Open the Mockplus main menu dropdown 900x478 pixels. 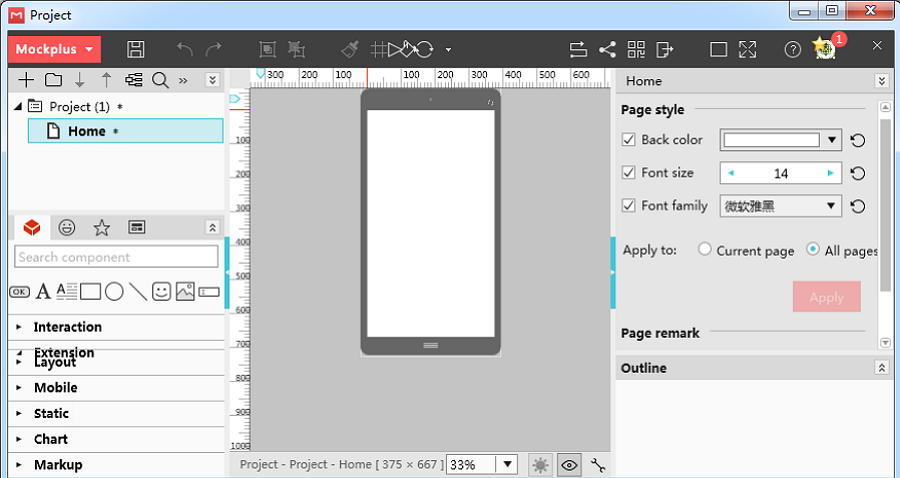(x=55, y=49)
